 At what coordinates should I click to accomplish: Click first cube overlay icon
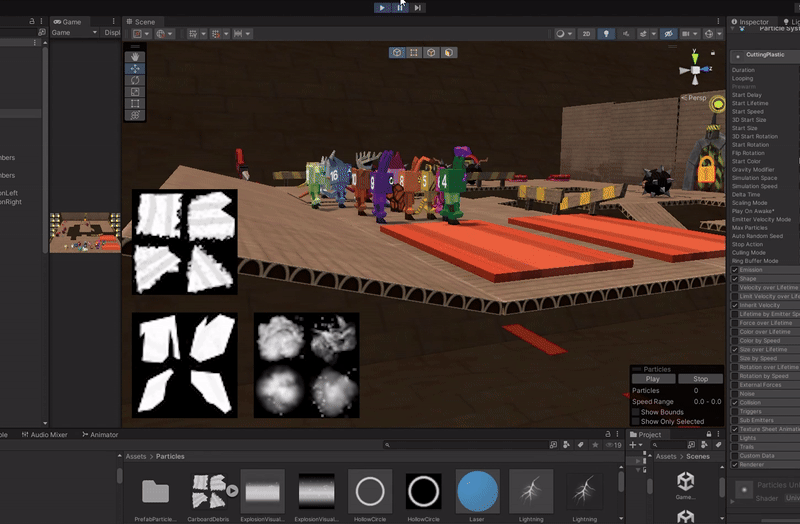397,53
